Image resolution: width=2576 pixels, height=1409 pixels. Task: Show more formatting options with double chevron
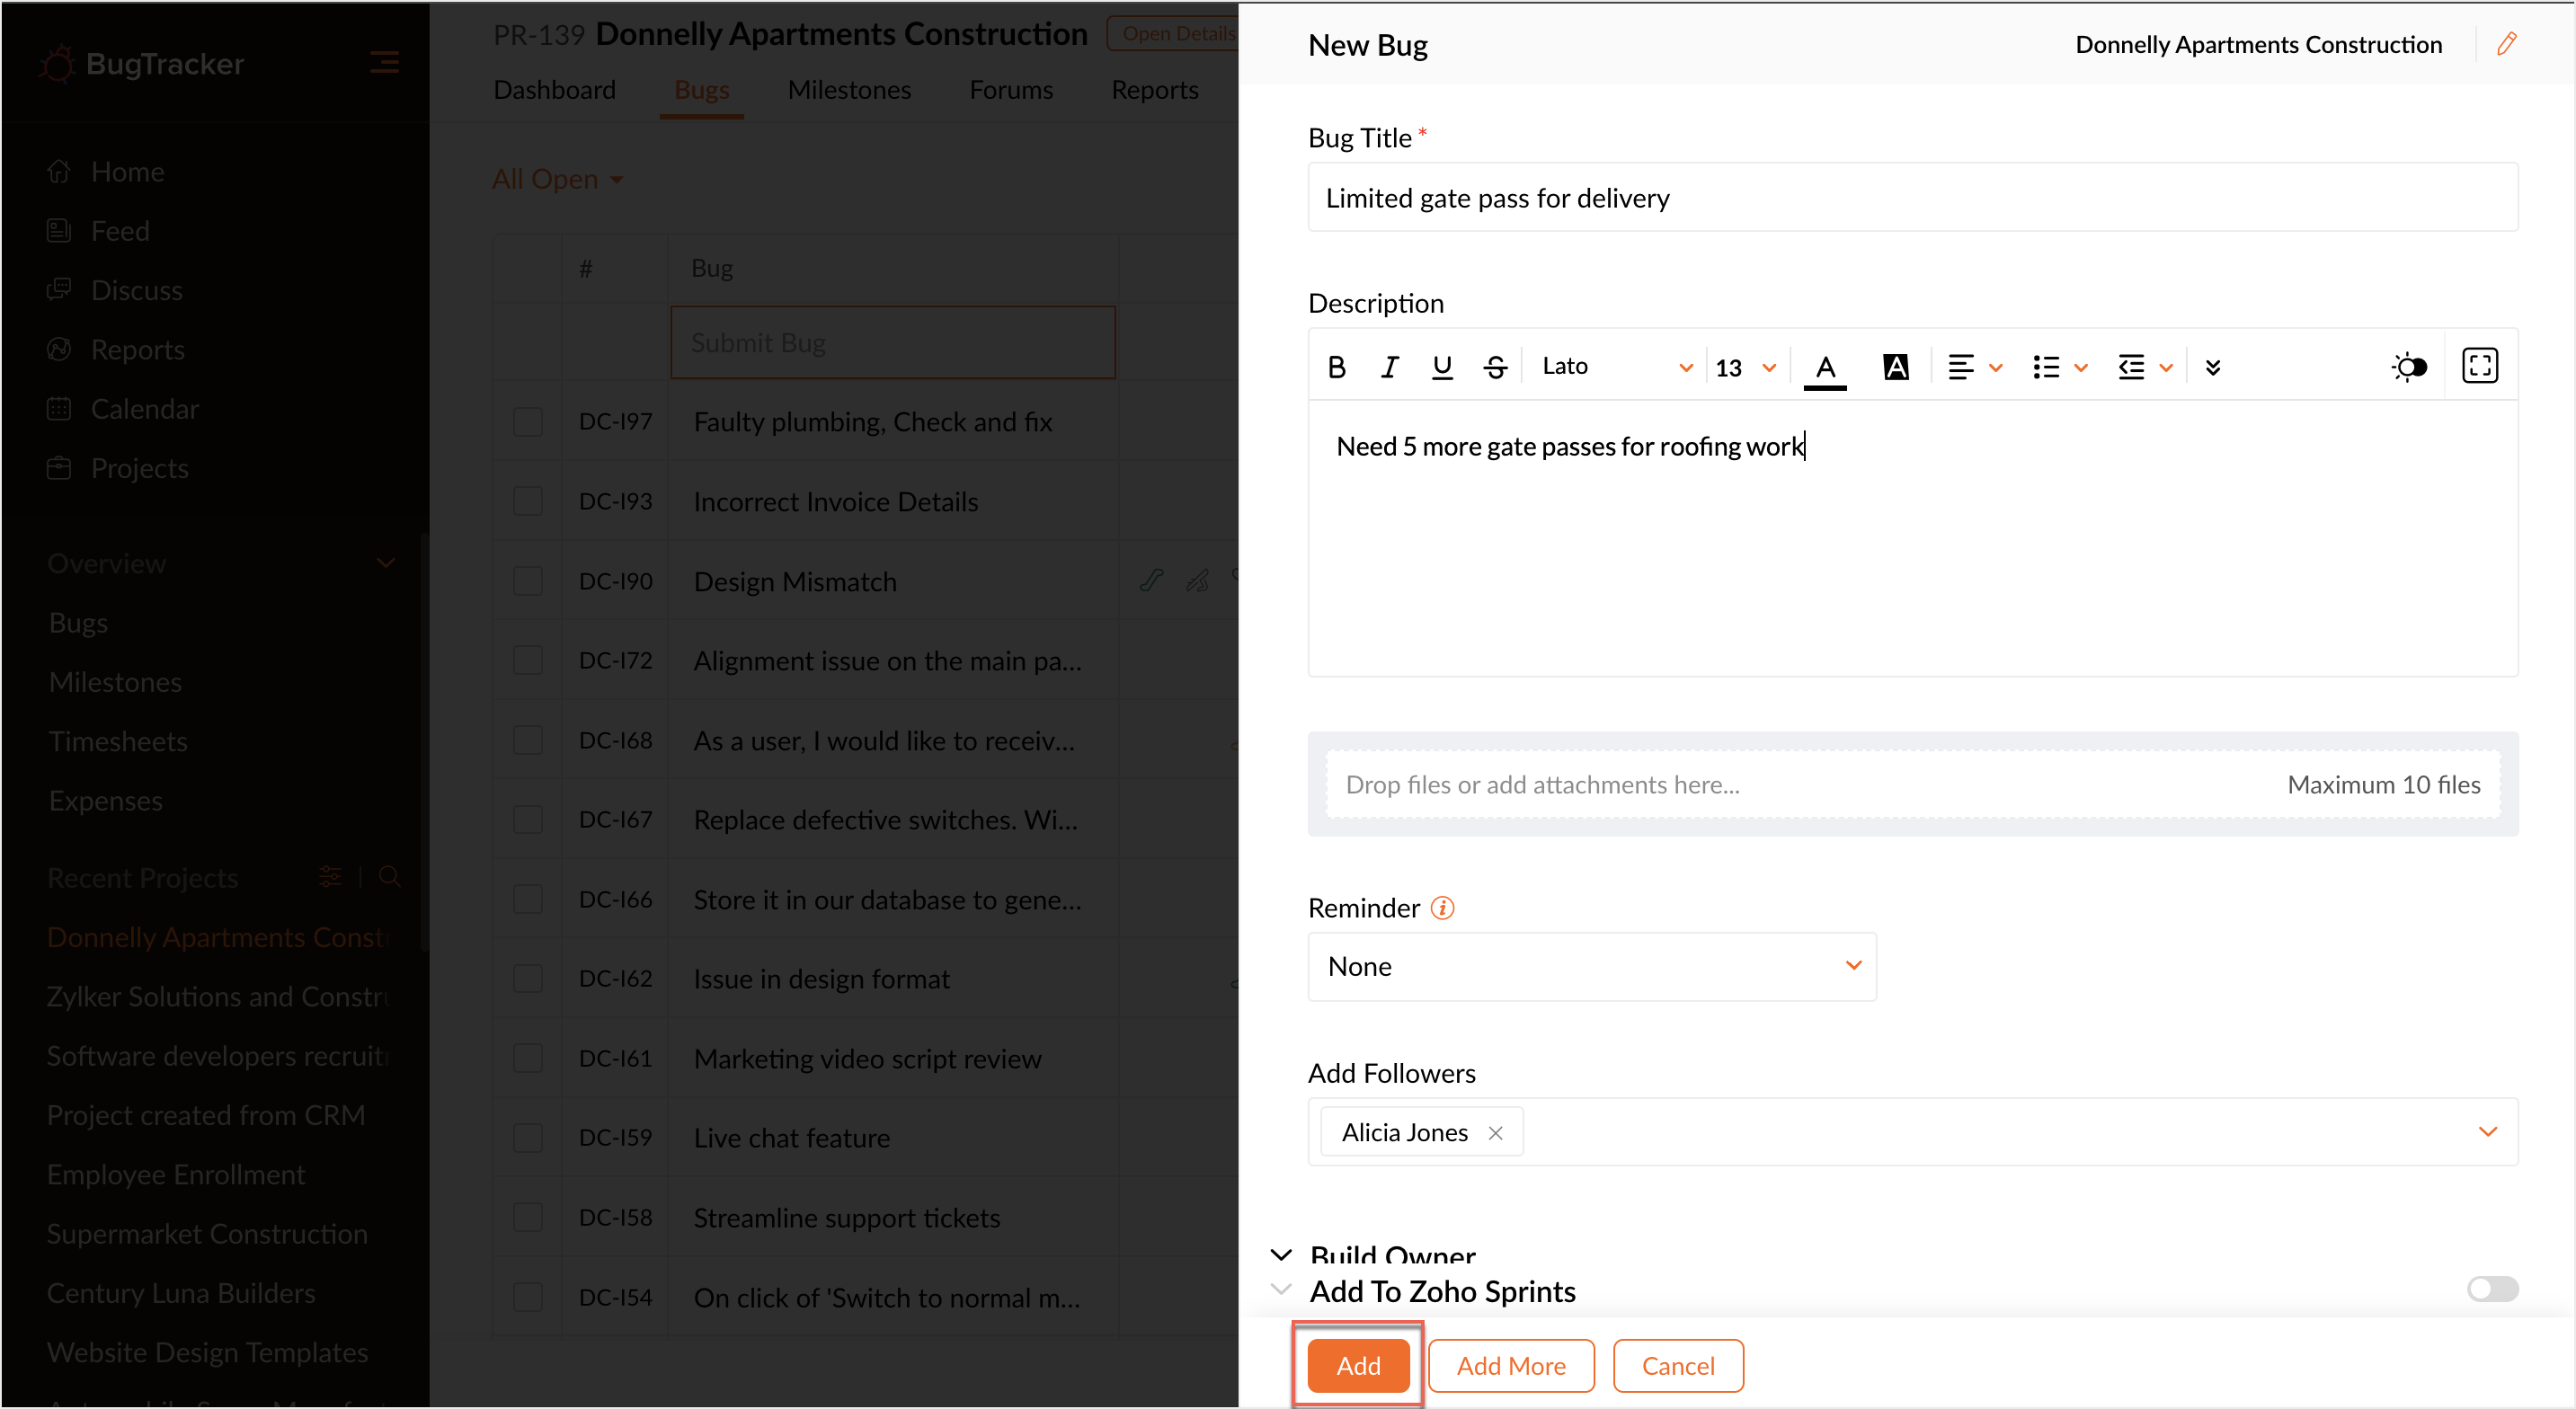click(2213, 367)
